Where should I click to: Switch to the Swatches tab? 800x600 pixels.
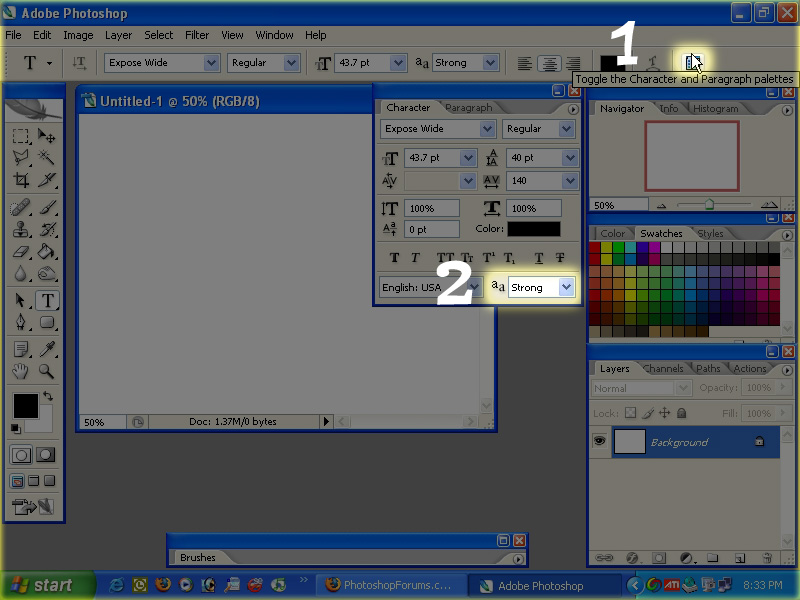(661, 232)
